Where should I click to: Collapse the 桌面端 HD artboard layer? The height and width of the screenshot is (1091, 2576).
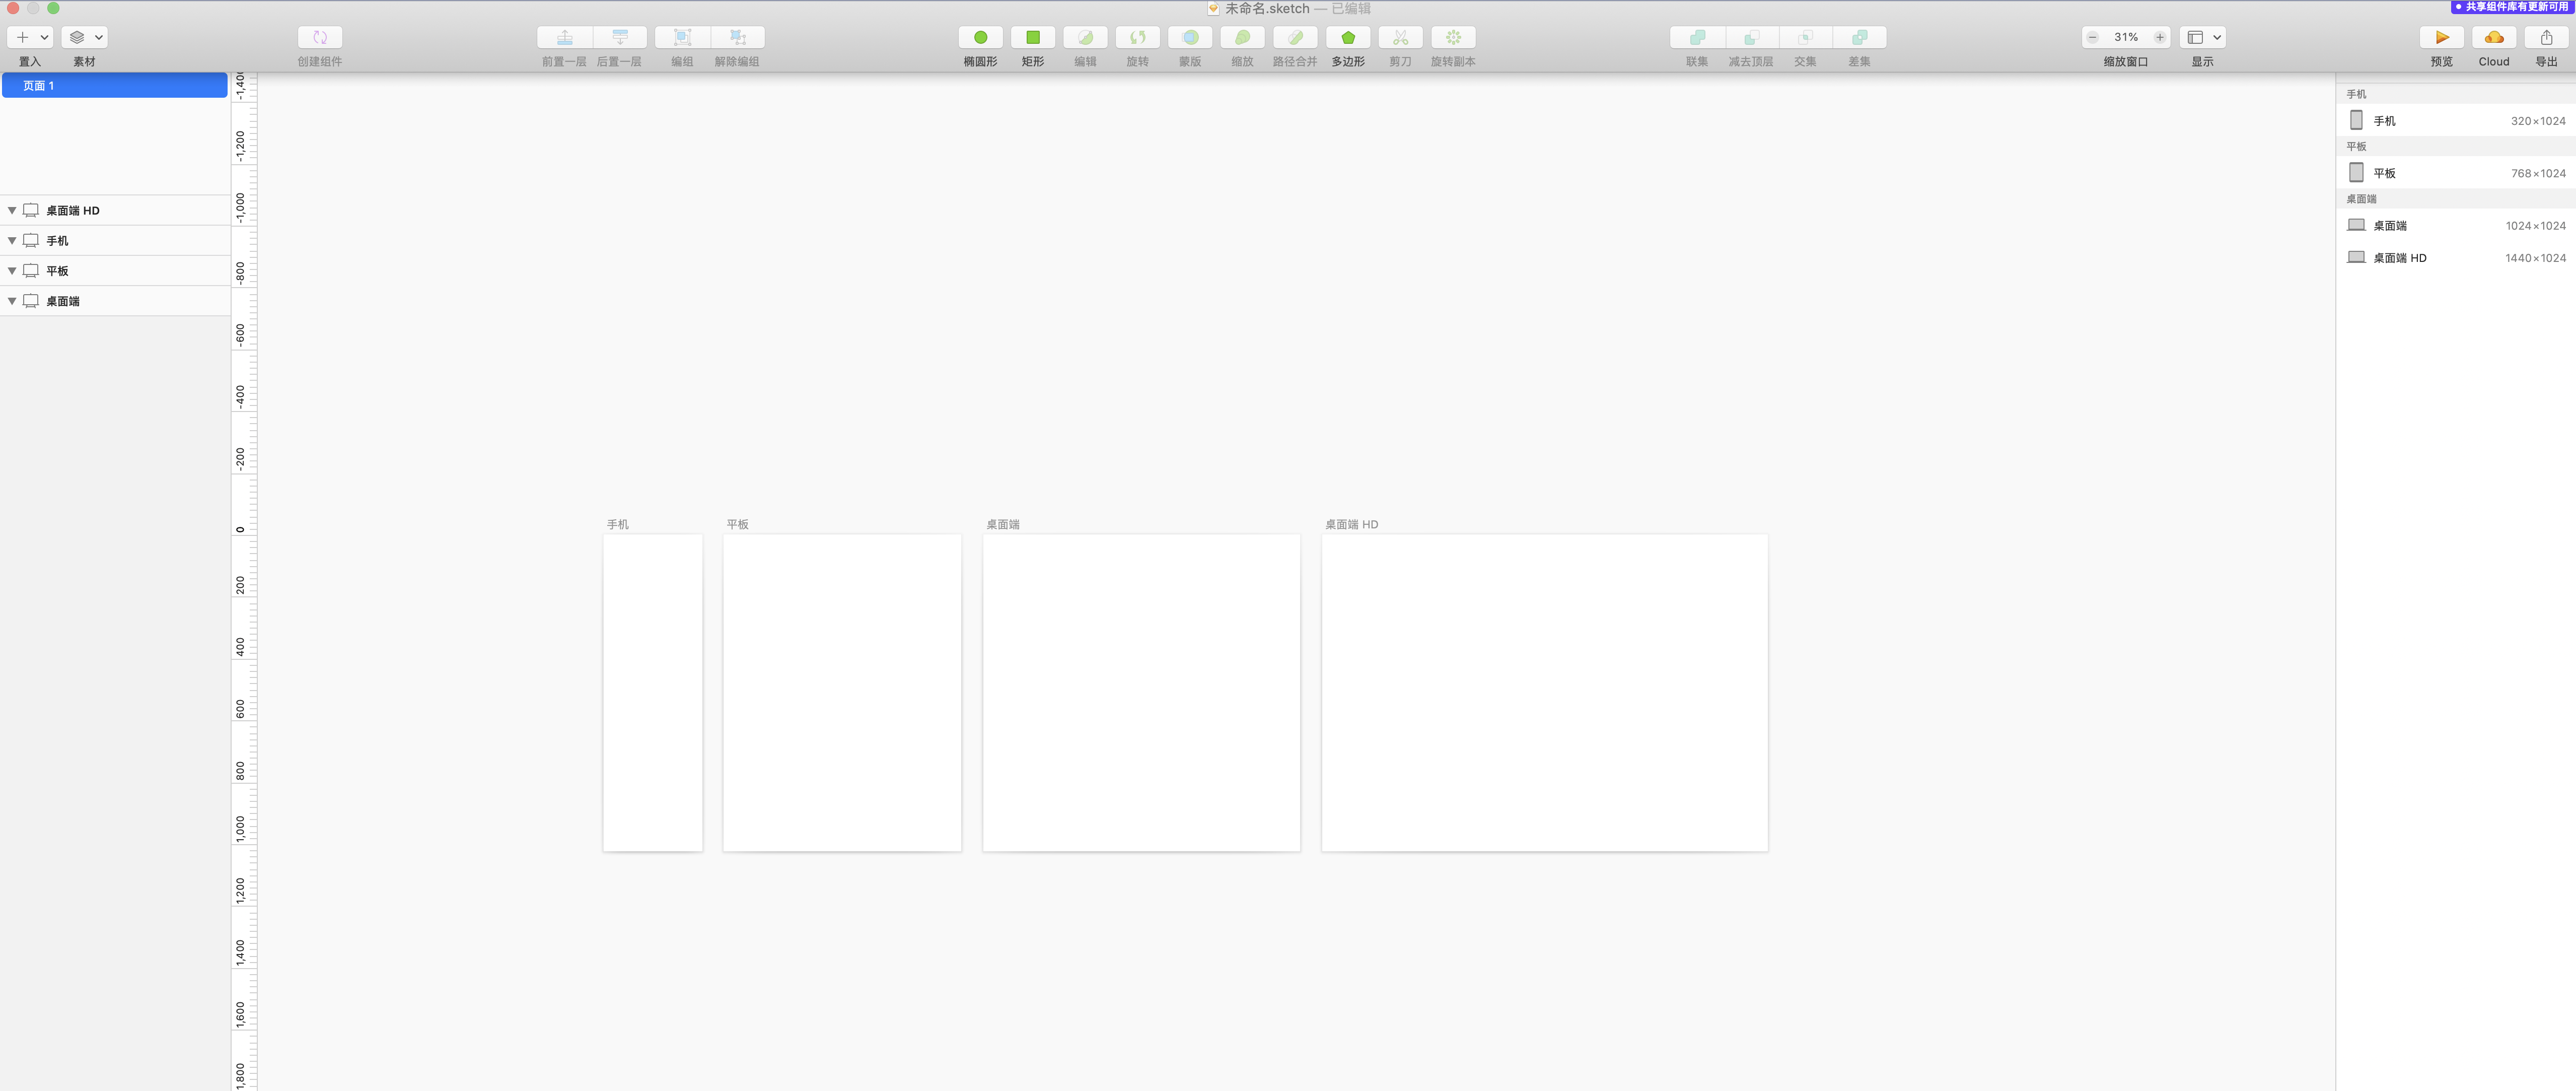coord(12,211)
